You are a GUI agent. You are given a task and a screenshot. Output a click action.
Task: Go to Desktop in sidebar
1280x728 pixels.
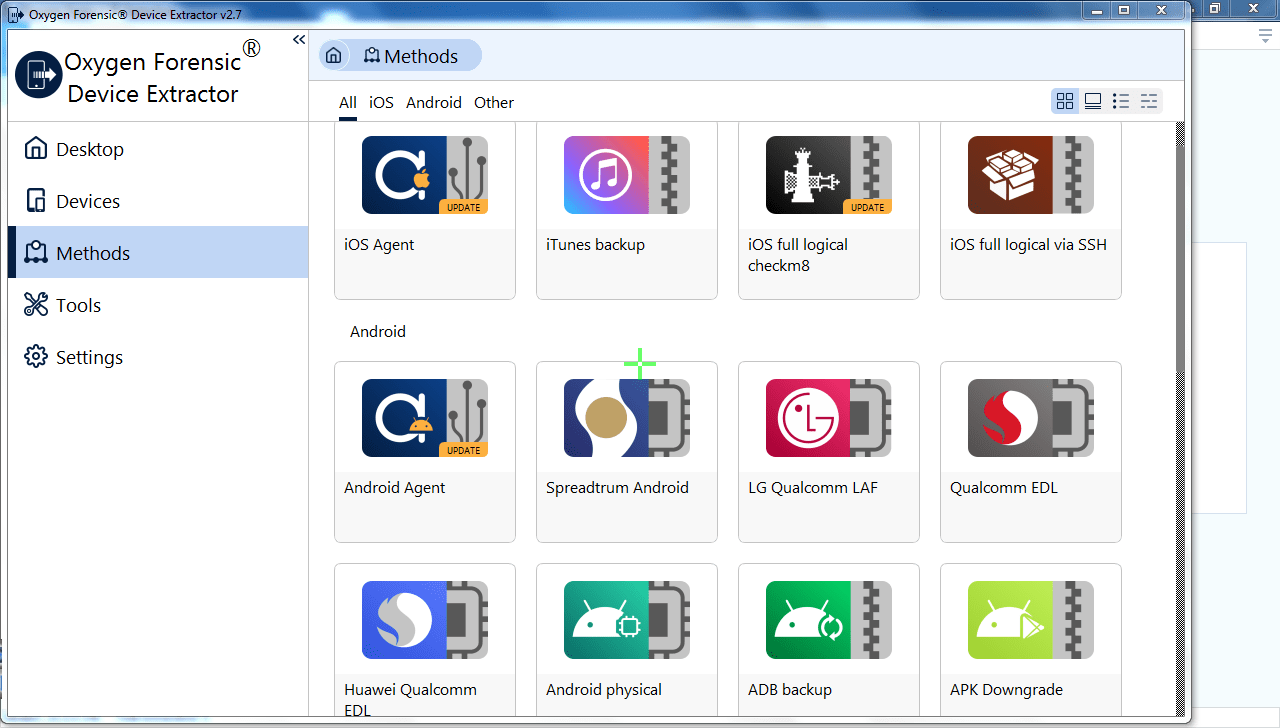158,149
